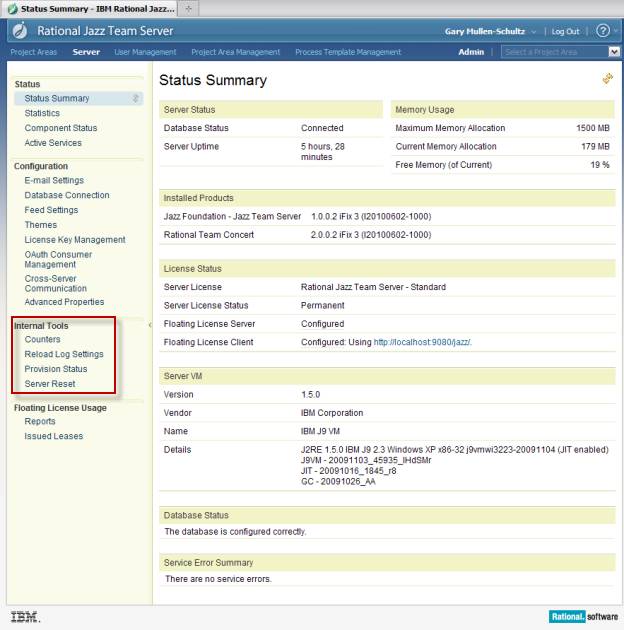Click Jazz Foundation version 1.0.0.2 iFix 3

pyautogui.click(x=371, y=217)
